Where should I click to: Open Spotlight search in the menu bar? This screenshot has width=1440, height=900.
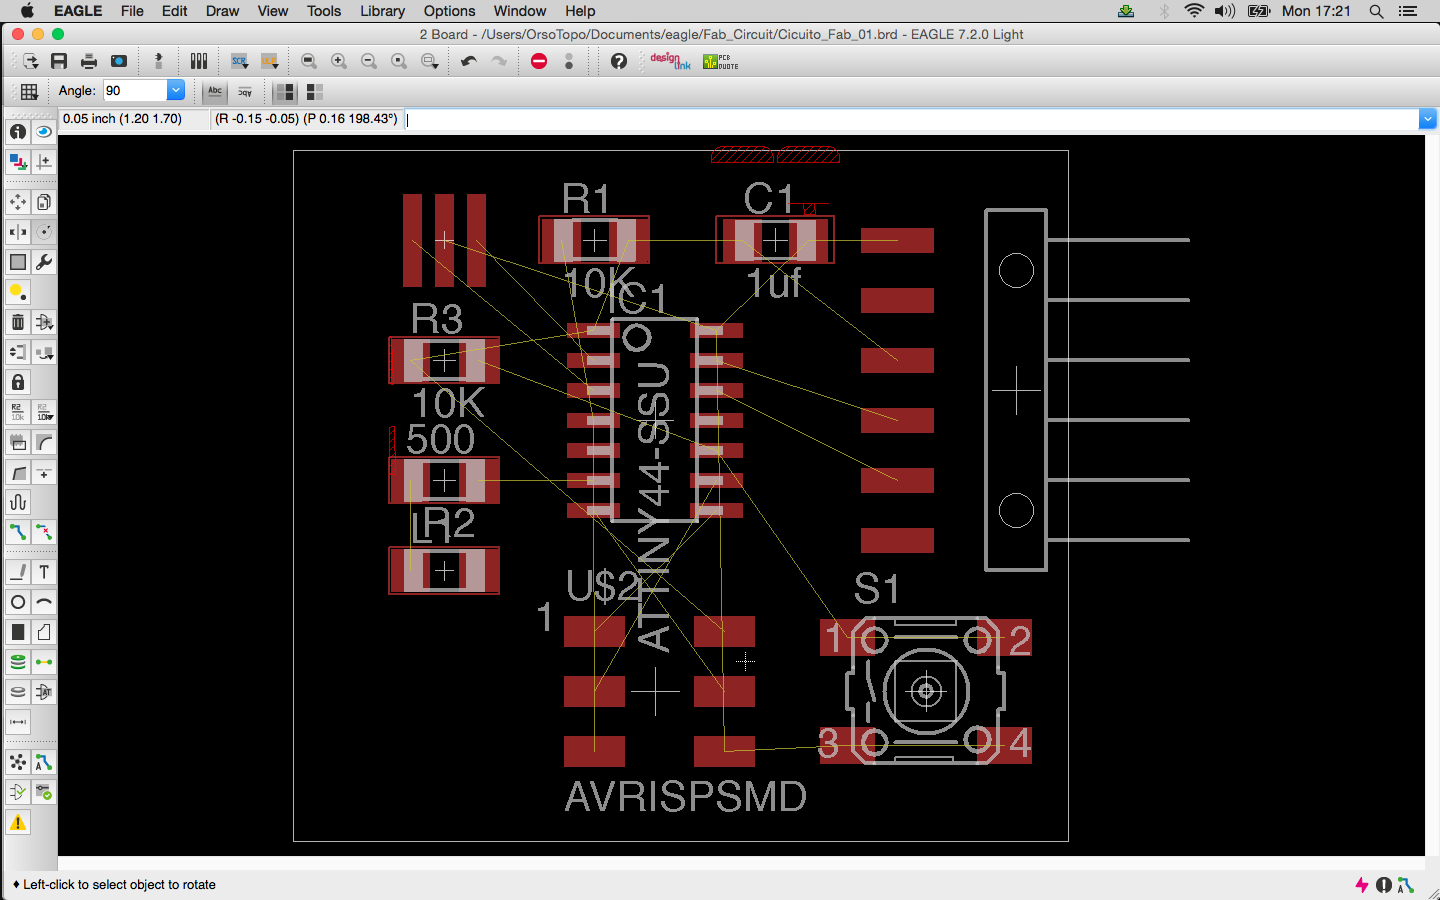1376,11
